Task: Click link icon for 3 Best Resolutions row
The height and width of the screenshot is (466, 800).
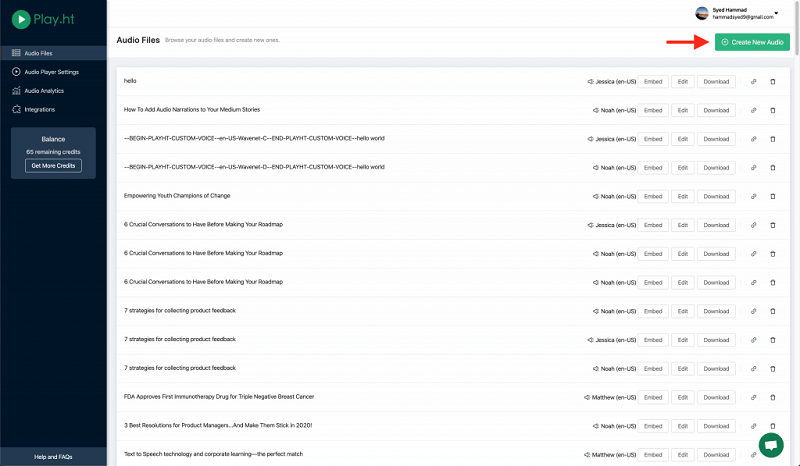Action: coord(754,426)
